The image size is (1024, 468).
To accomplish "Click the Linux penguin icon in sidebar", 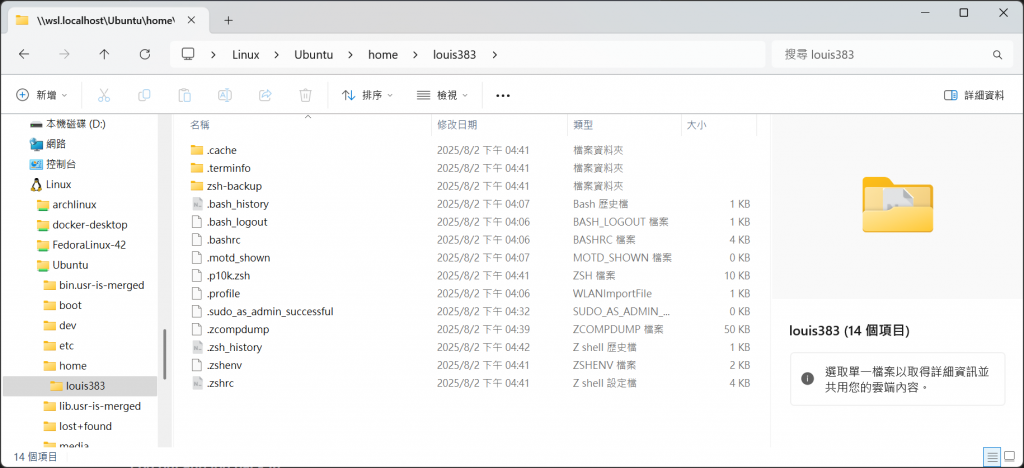I will [x=36, y=185].
